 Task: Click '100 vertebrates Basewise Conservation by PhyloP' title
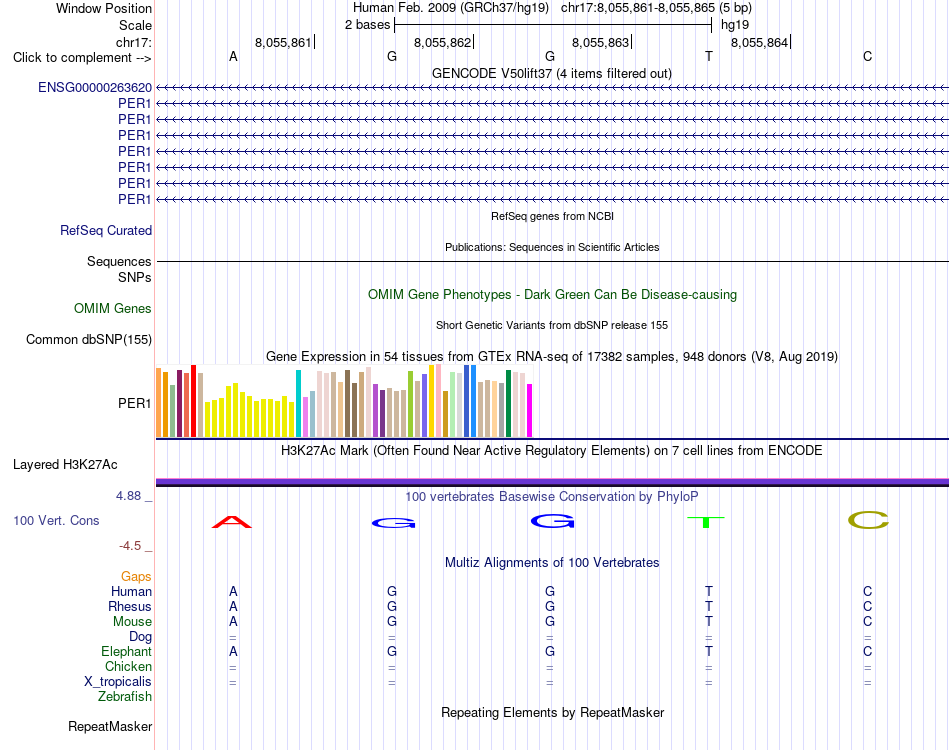(552, 497)
